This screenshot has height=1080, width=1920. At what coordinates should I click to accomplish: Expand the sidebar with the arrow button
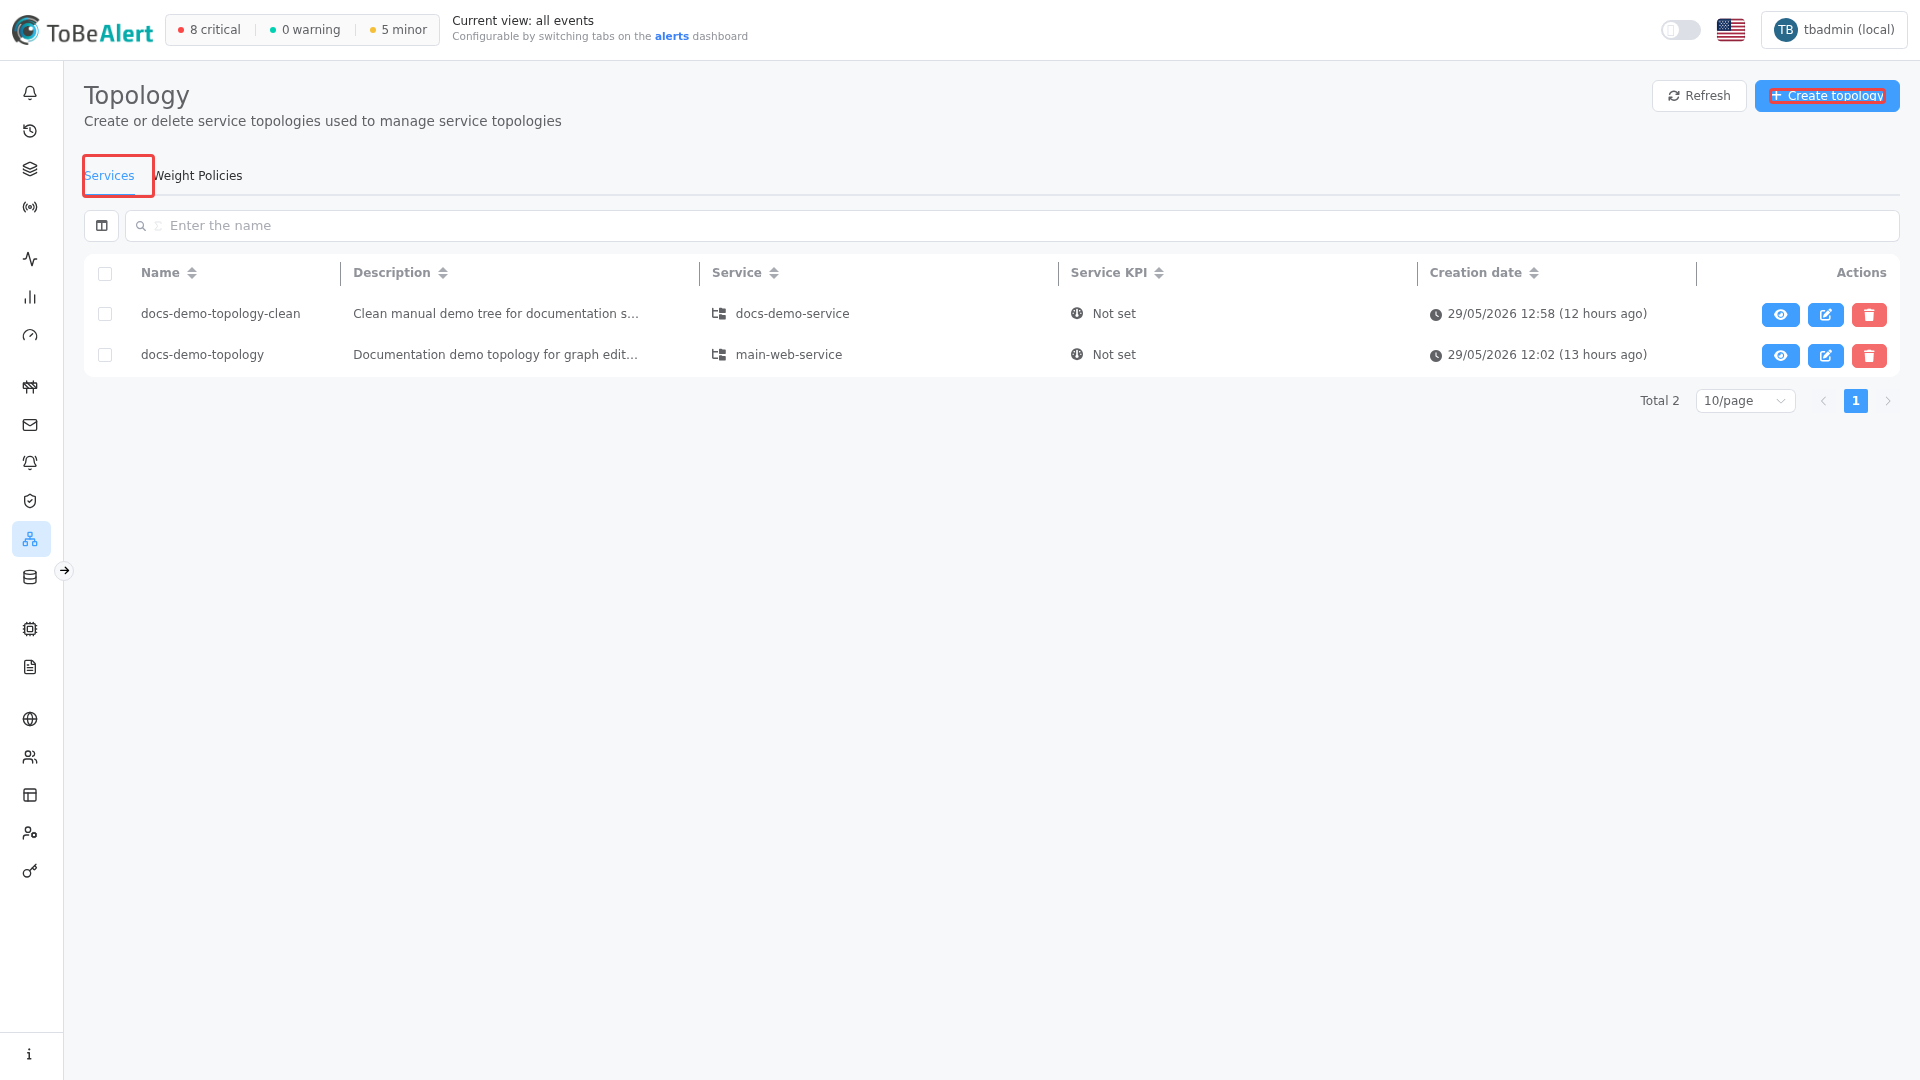tap(64, 571)
